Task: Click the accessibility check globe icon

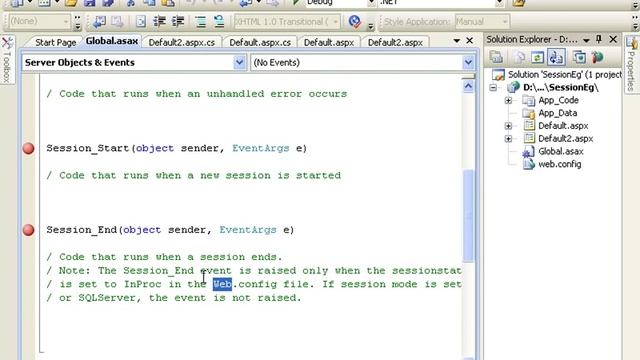Action: point(355,21)
